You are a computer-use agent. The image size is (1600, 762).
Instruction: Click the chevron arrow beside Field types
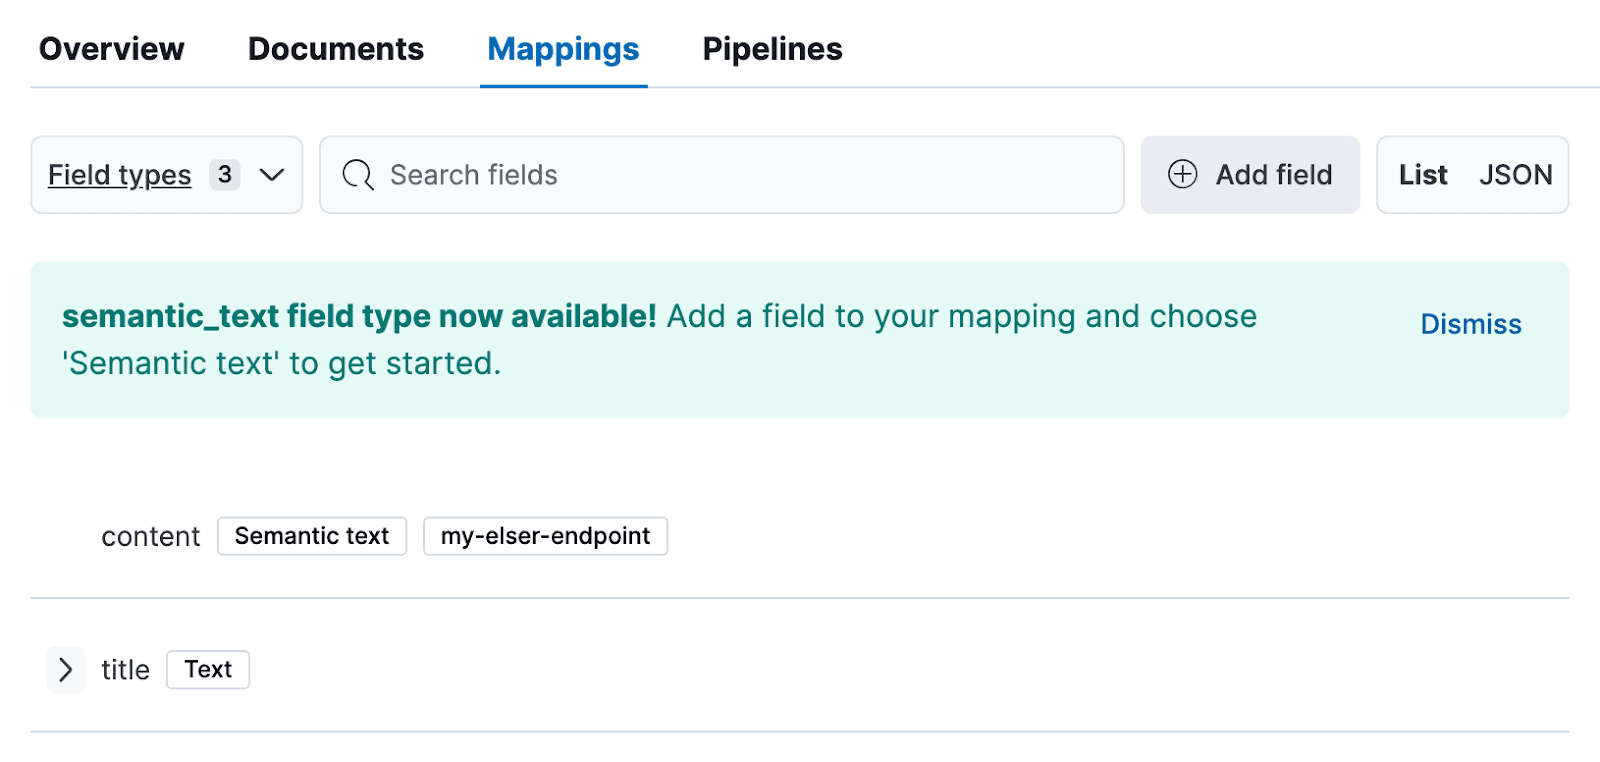pos(272,175)
